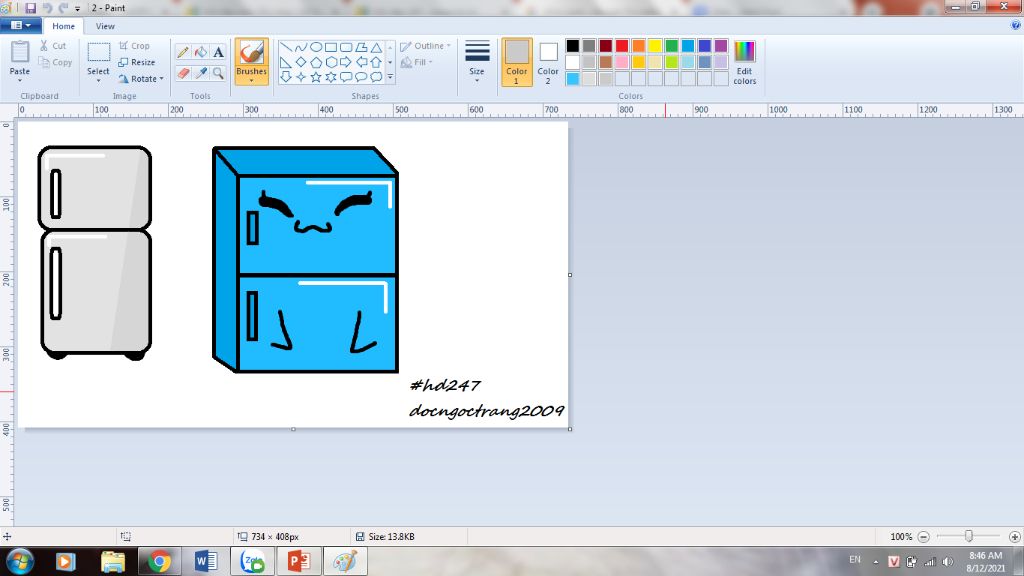Pick the yellow color swatch
Image resolution: width=1024 pixels, height=576 pixels.
[x=655, y=46]
